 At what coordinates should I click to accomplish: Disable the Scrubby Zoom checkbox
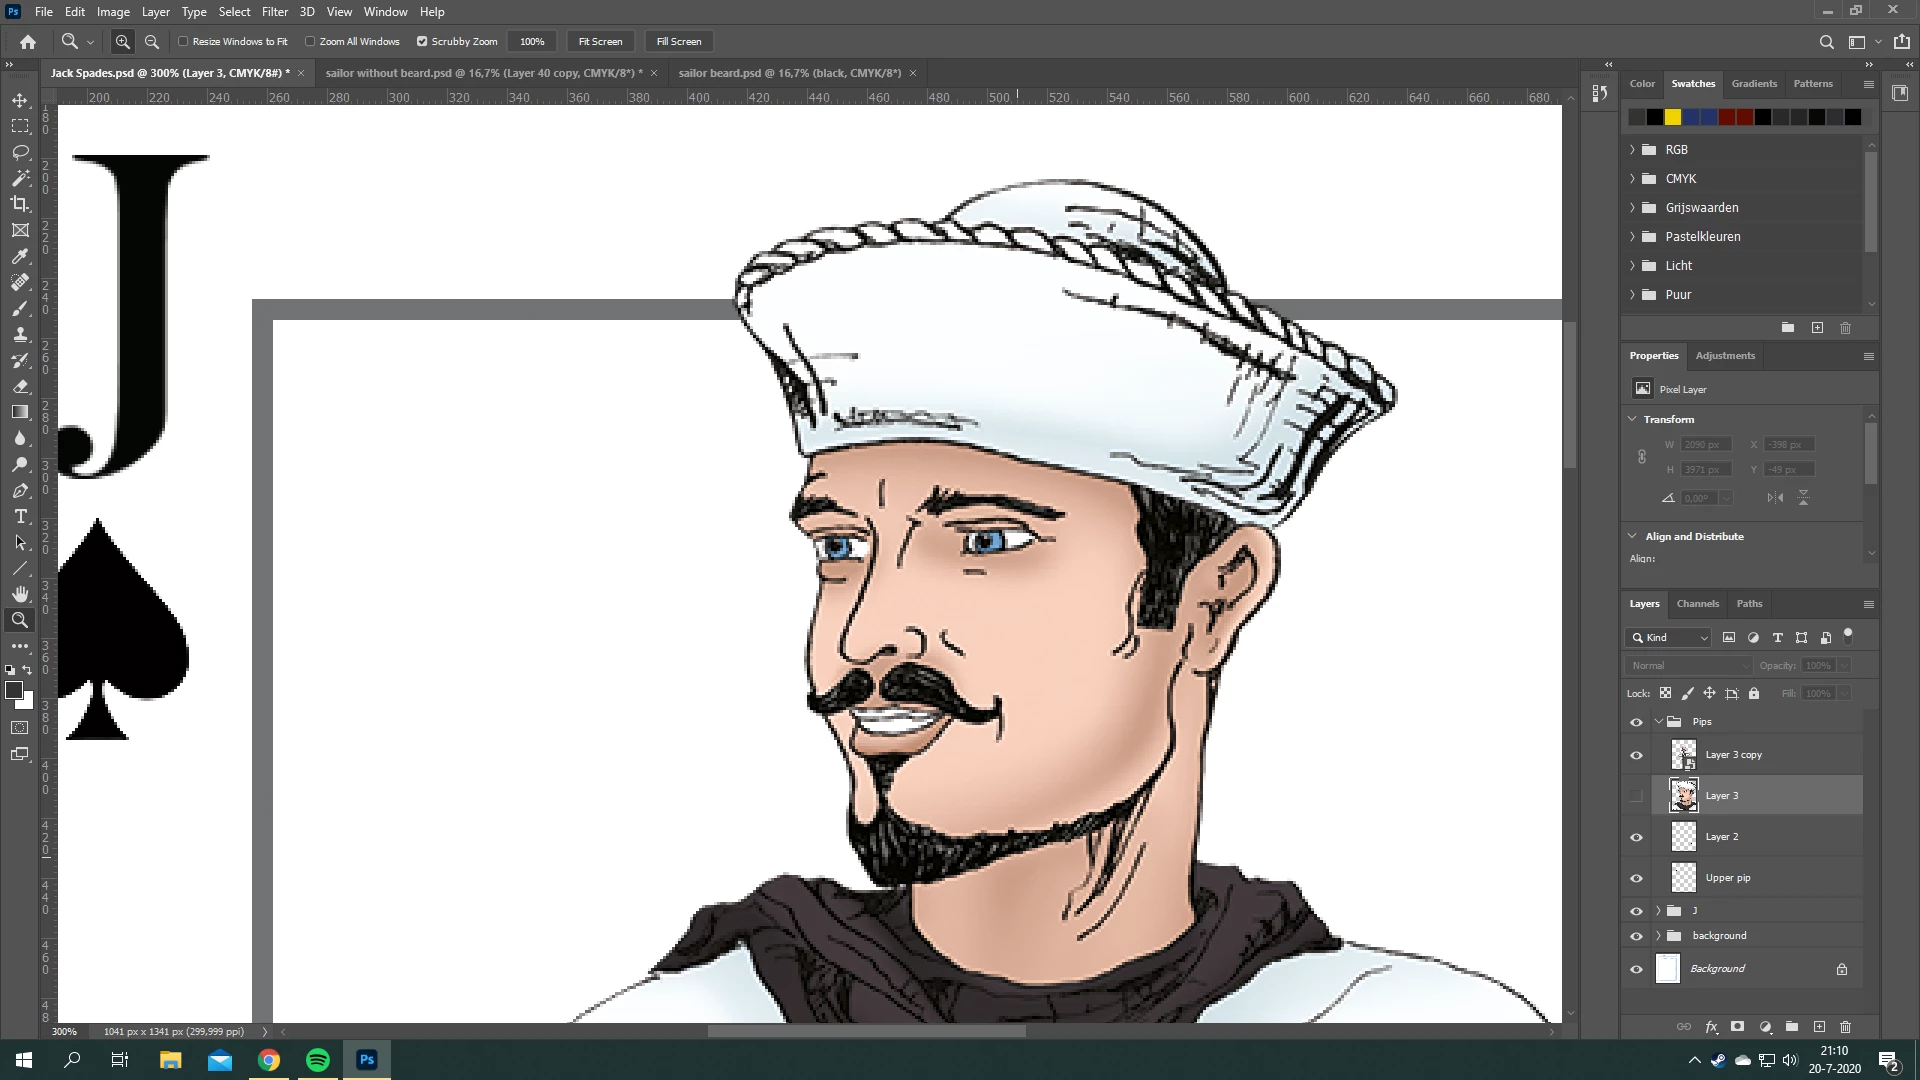(x=422, y=42)
